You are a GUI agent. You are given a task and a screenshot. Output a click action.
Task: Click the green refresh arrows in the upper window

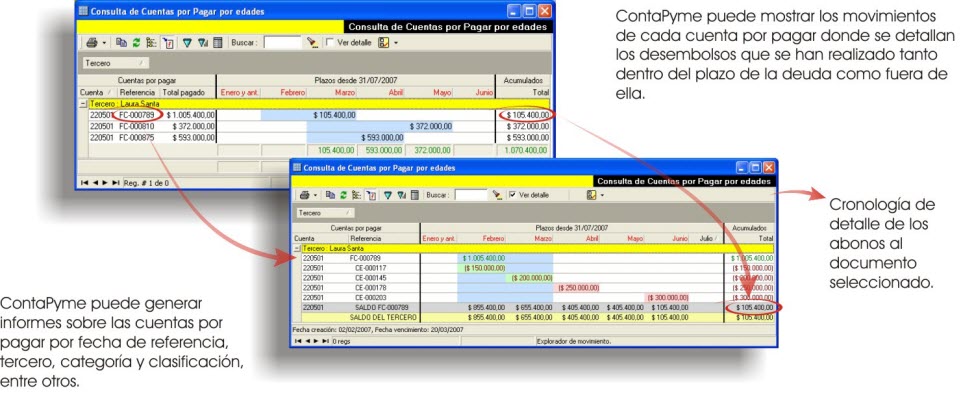pos(137,43)
